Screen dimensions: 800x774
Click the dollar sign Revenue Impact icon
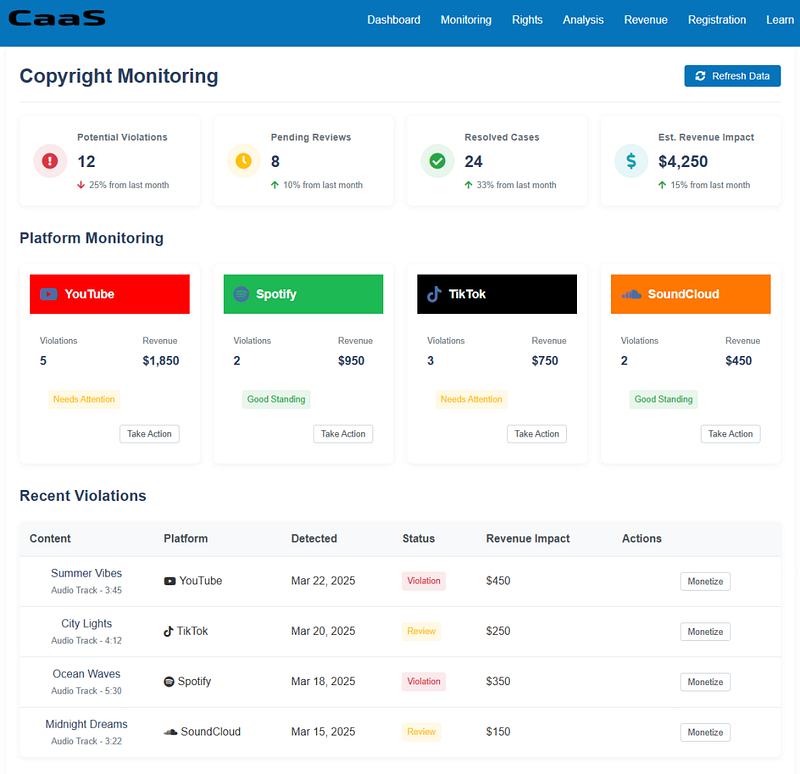pyautogui.click(x=631, y=161)
